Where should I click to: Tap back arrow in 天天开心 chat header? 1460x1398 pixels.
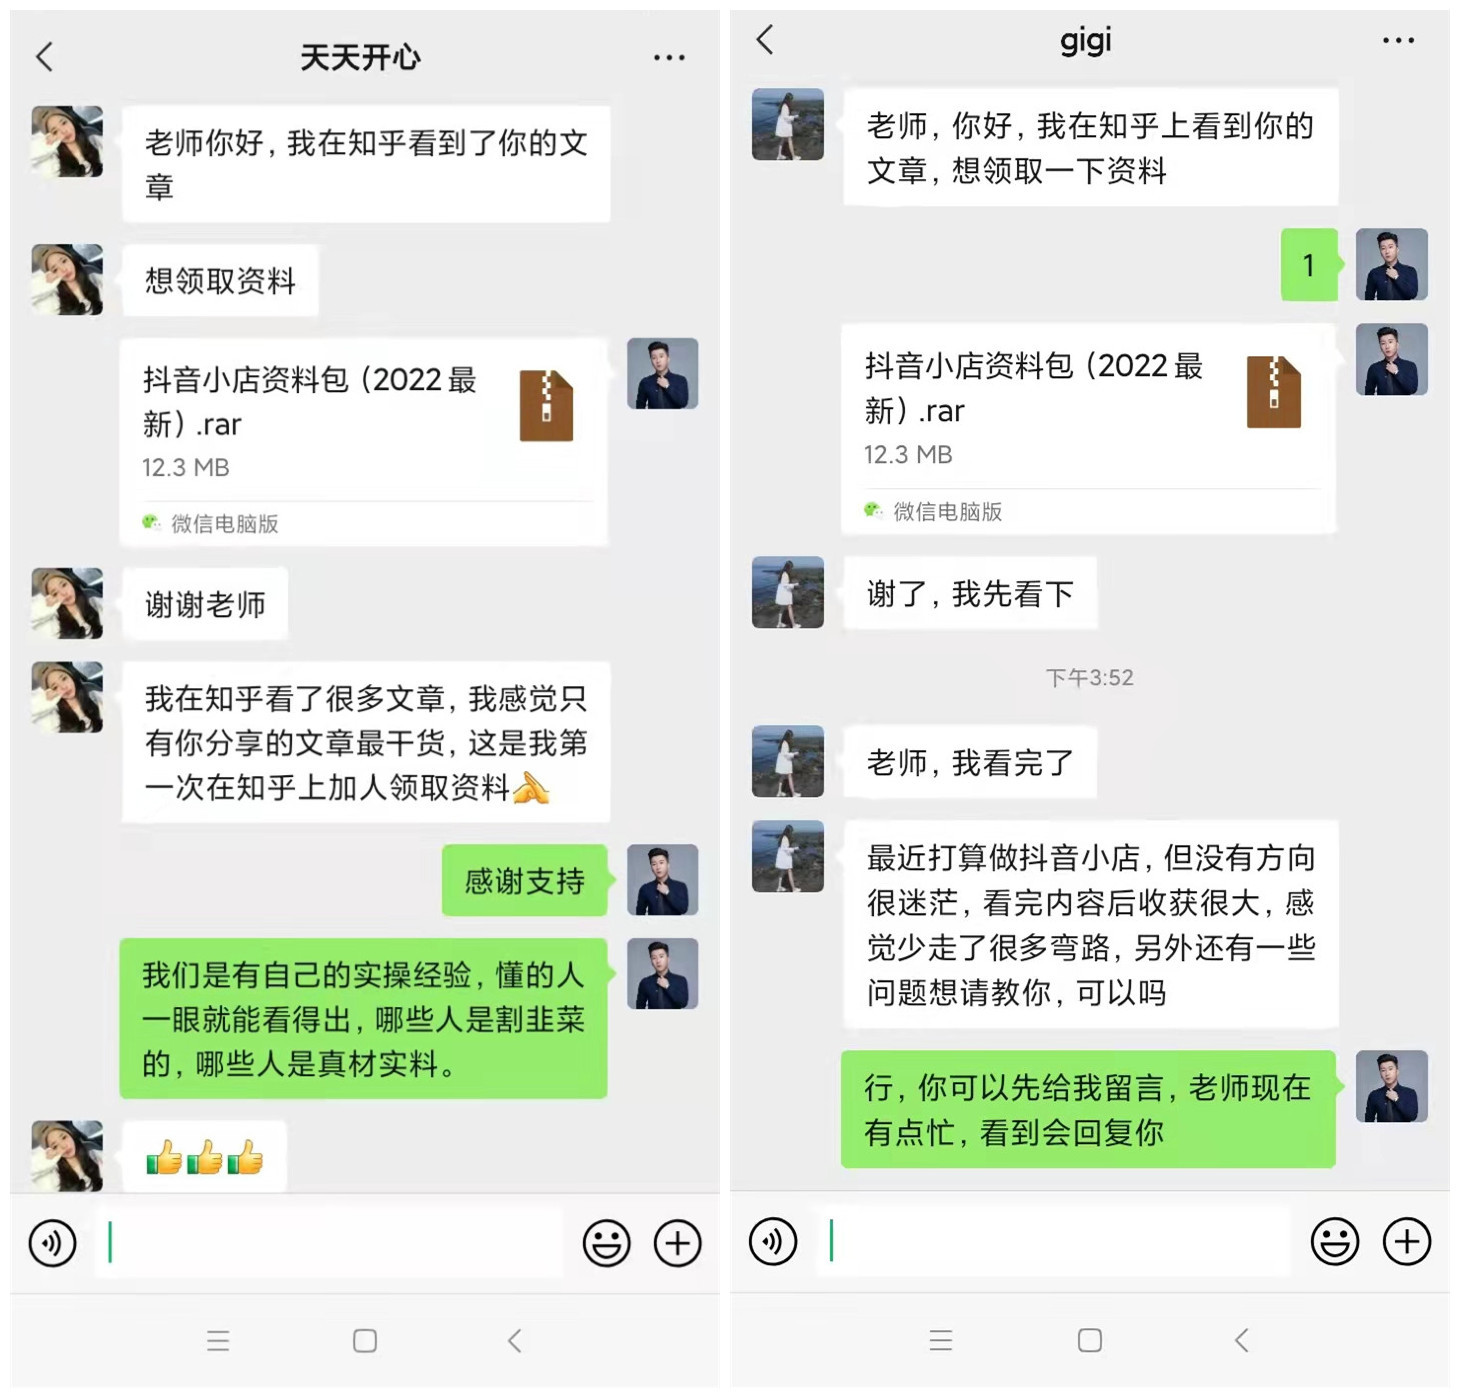[x=44, y=57]
